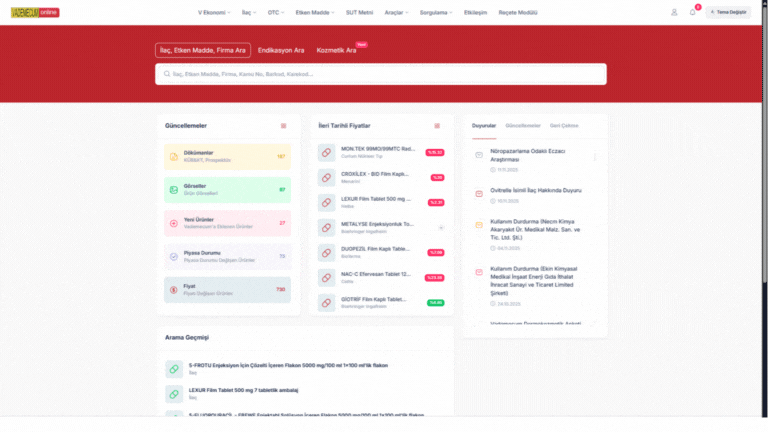Click the pill icon beside CROXİLEX
The image size is (768, 432).
tap(326, 177)
